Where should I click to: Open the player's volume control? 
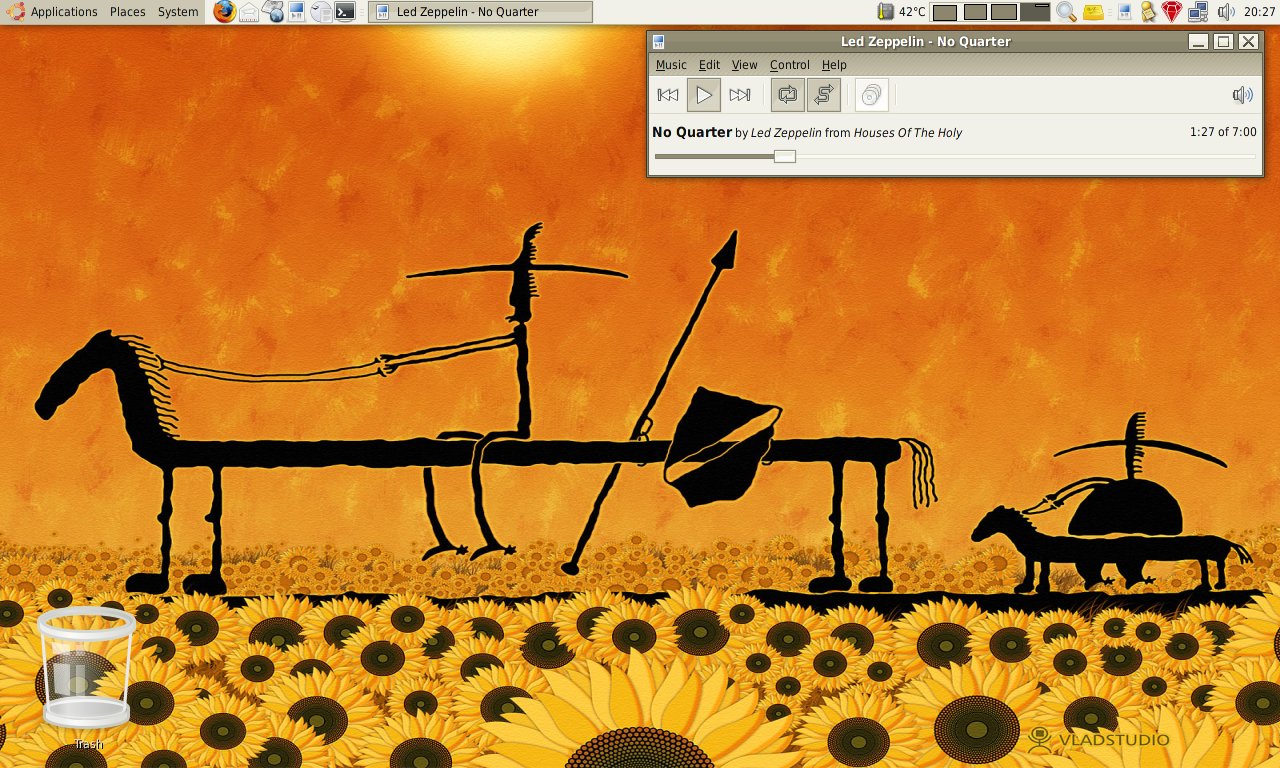(1243, 95)
